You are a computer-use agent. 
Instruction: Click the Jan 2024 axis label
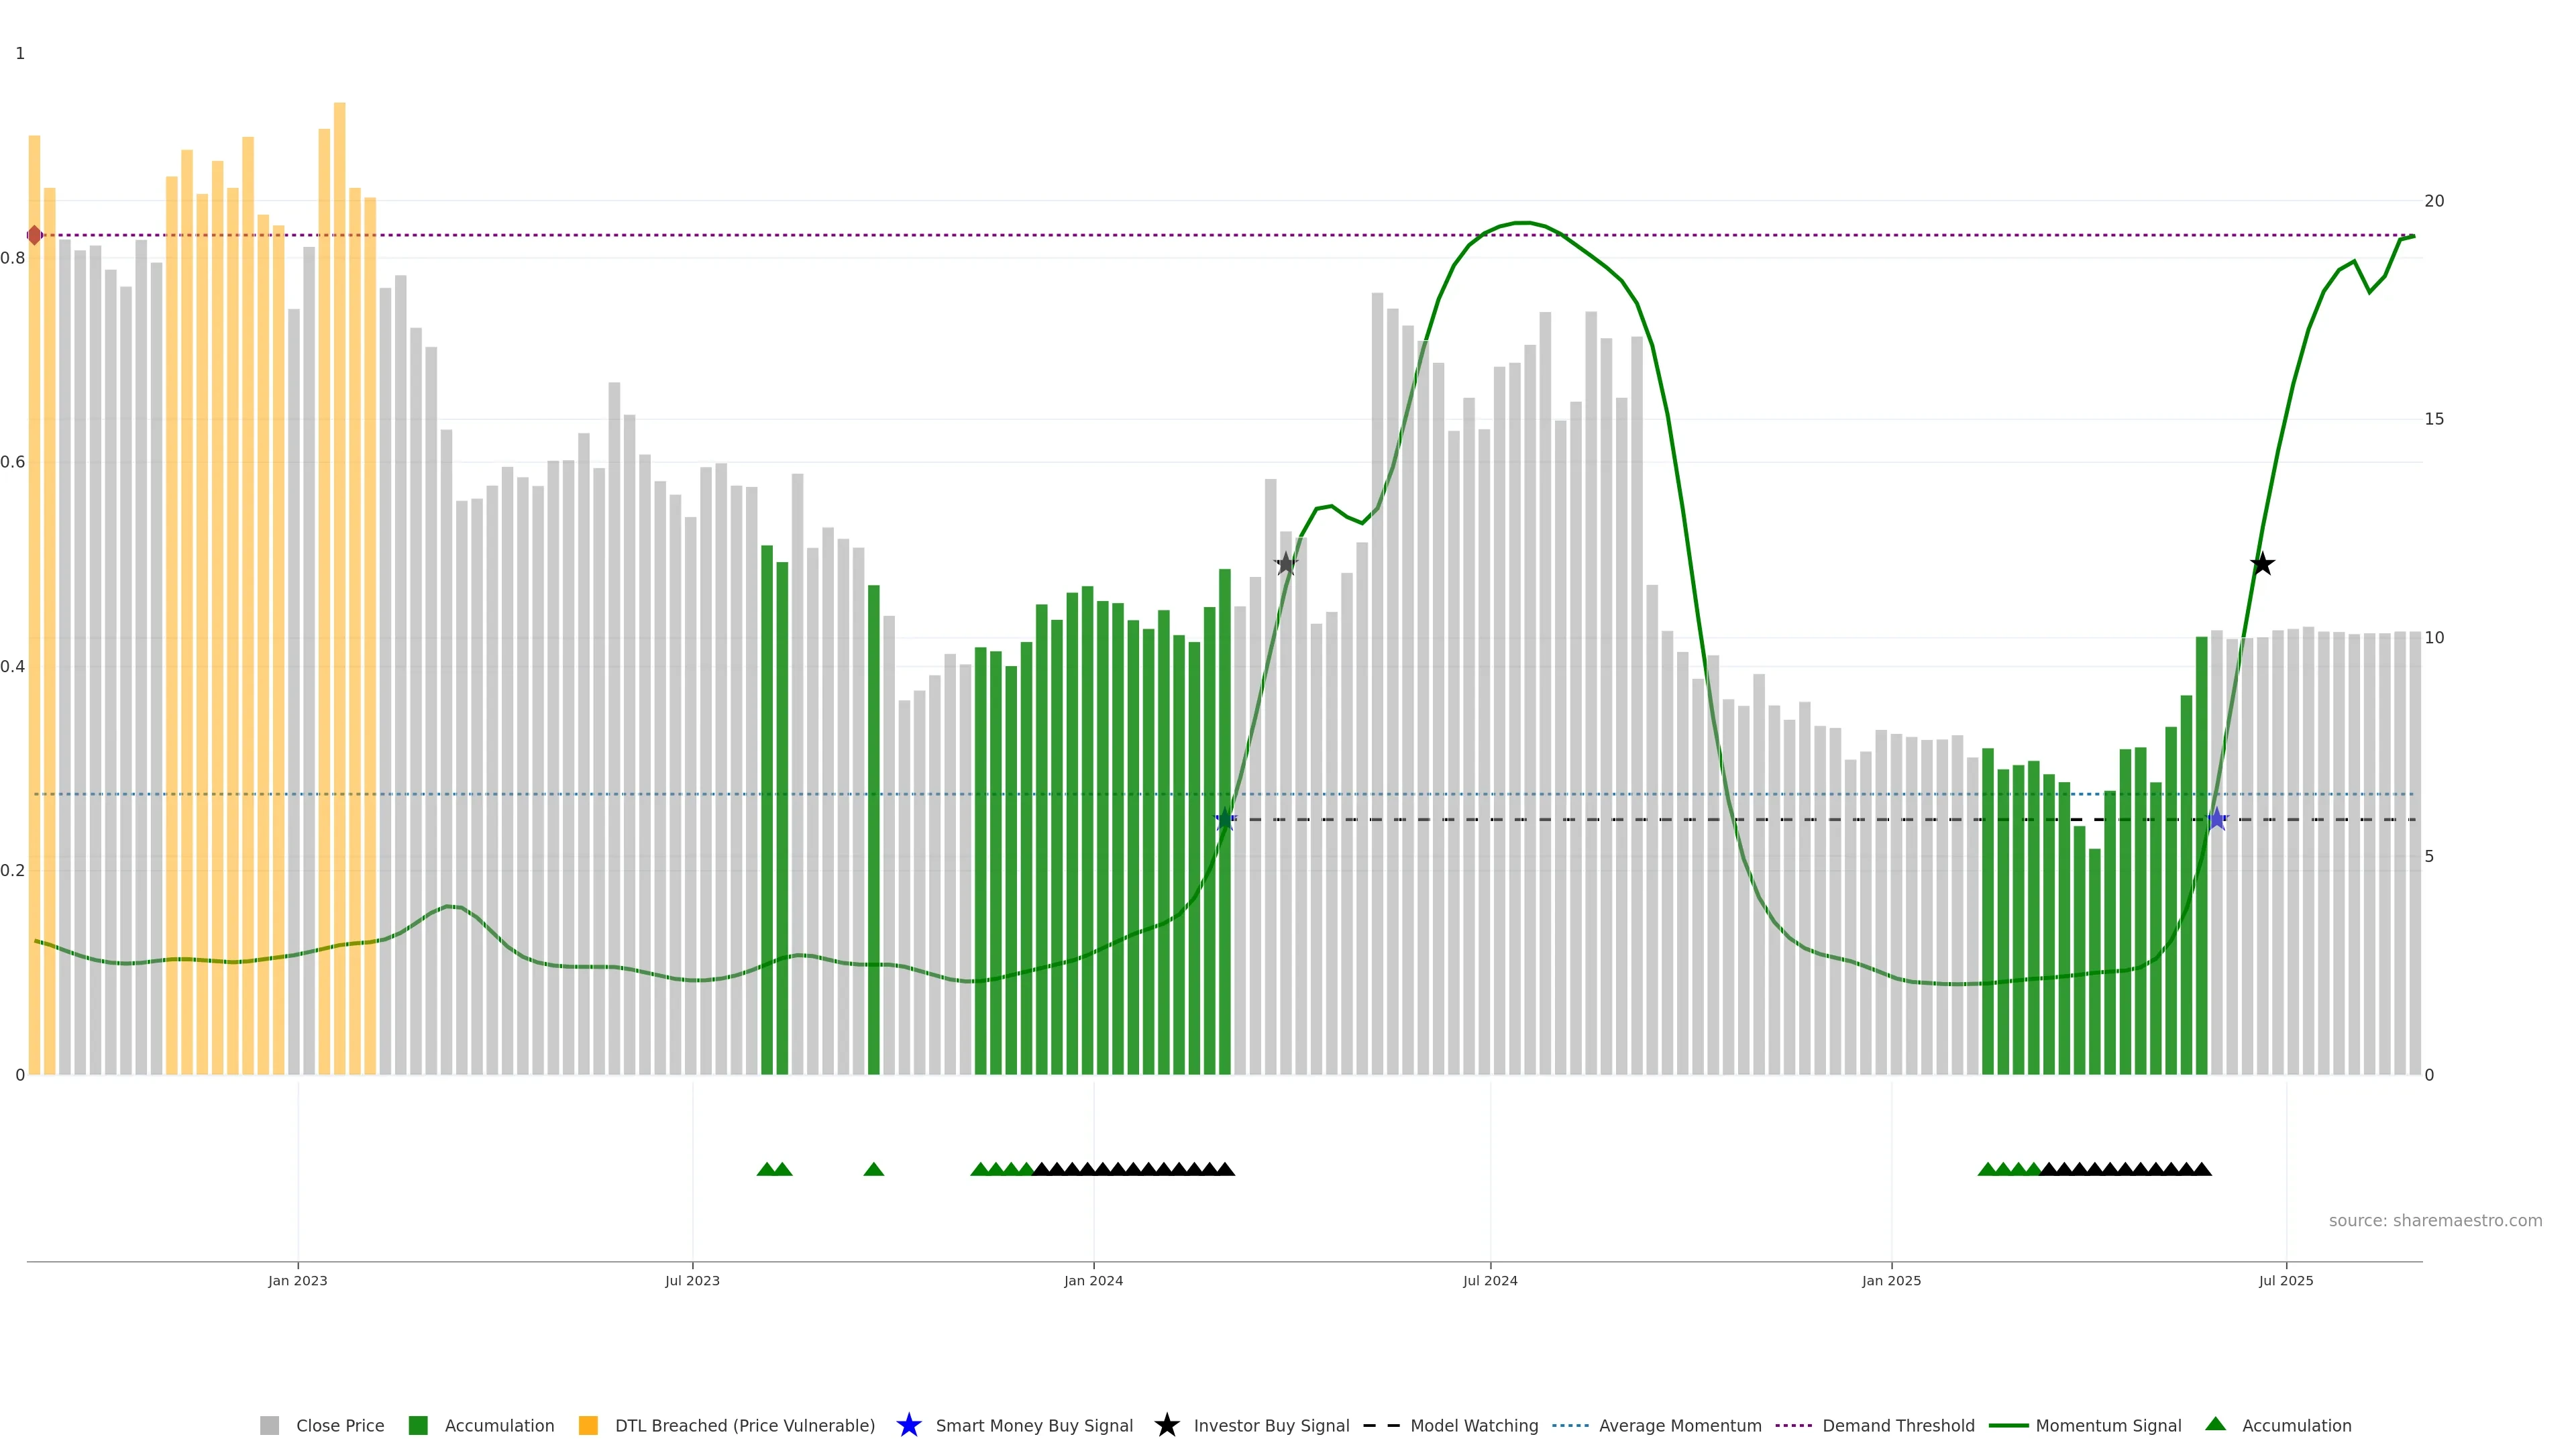(1093, 1280)
